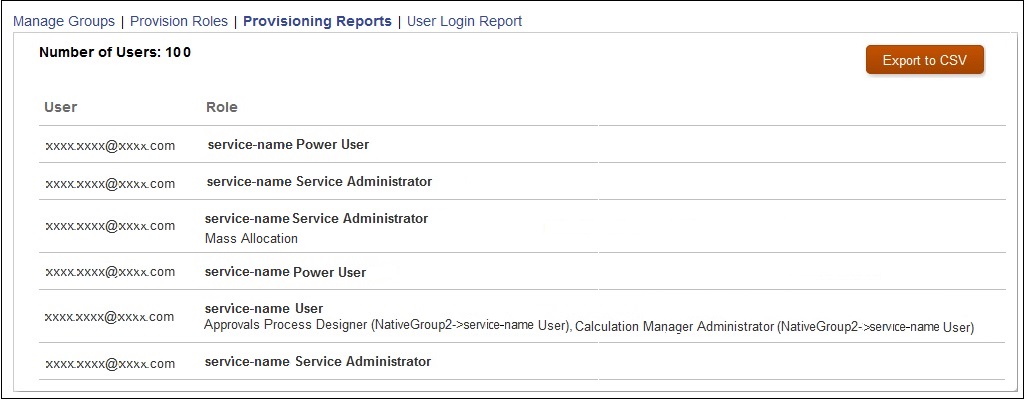Image resolution: width=1027 pixels, height=402 pixels.
Task: Click the service-name User role entry
Action: [264, 309]
